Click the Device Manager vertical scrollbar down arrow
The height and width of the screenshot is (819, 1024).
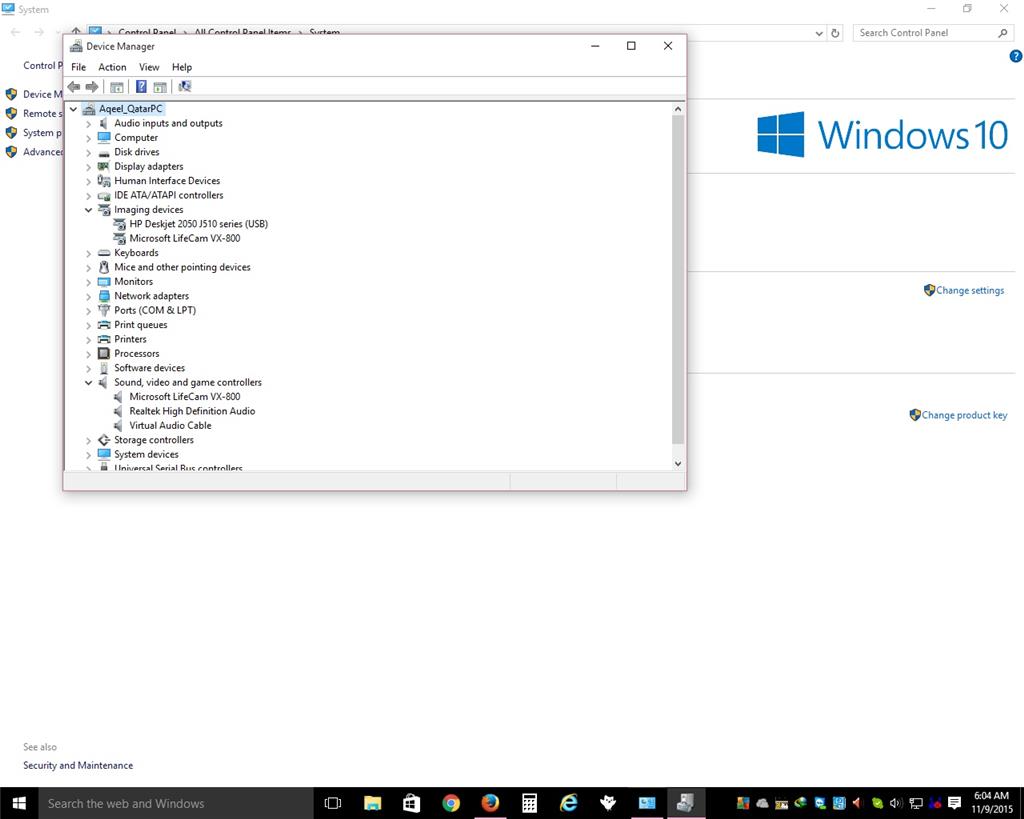pos(678,463)
